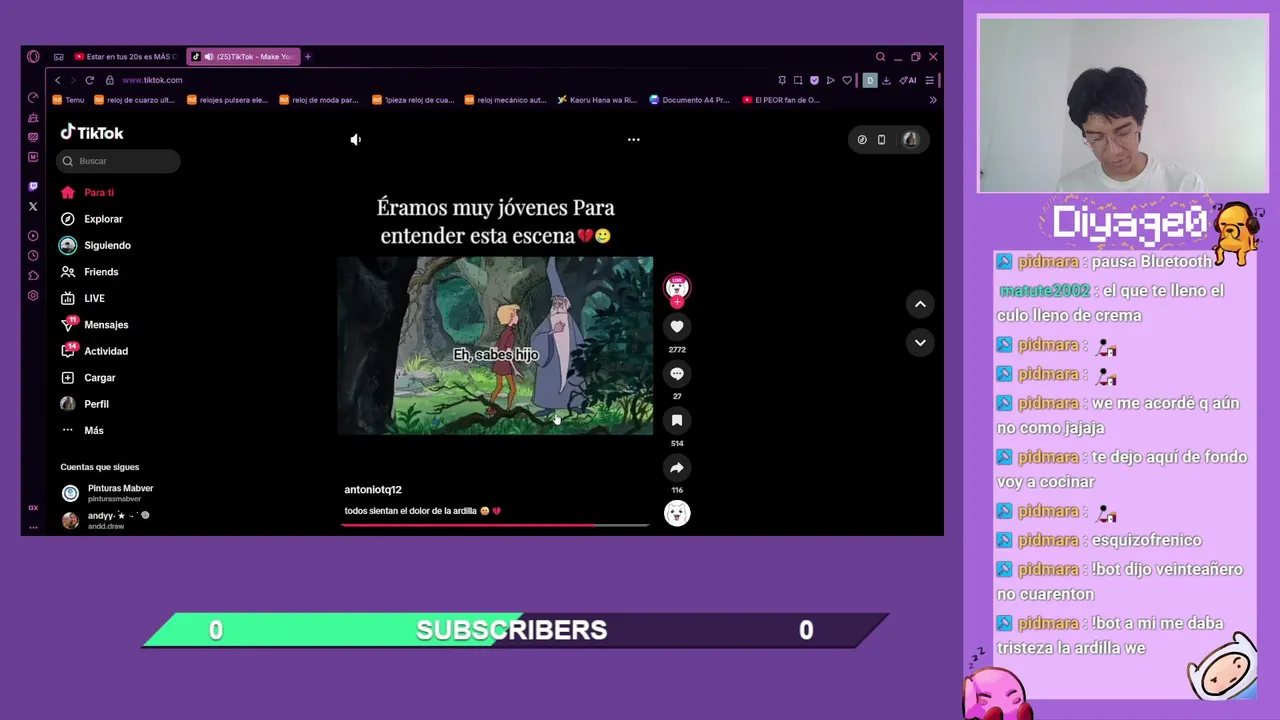This screenshot has height=720, width=1280.
Task: Open video comments bubble icon
Action: point(677,374)
